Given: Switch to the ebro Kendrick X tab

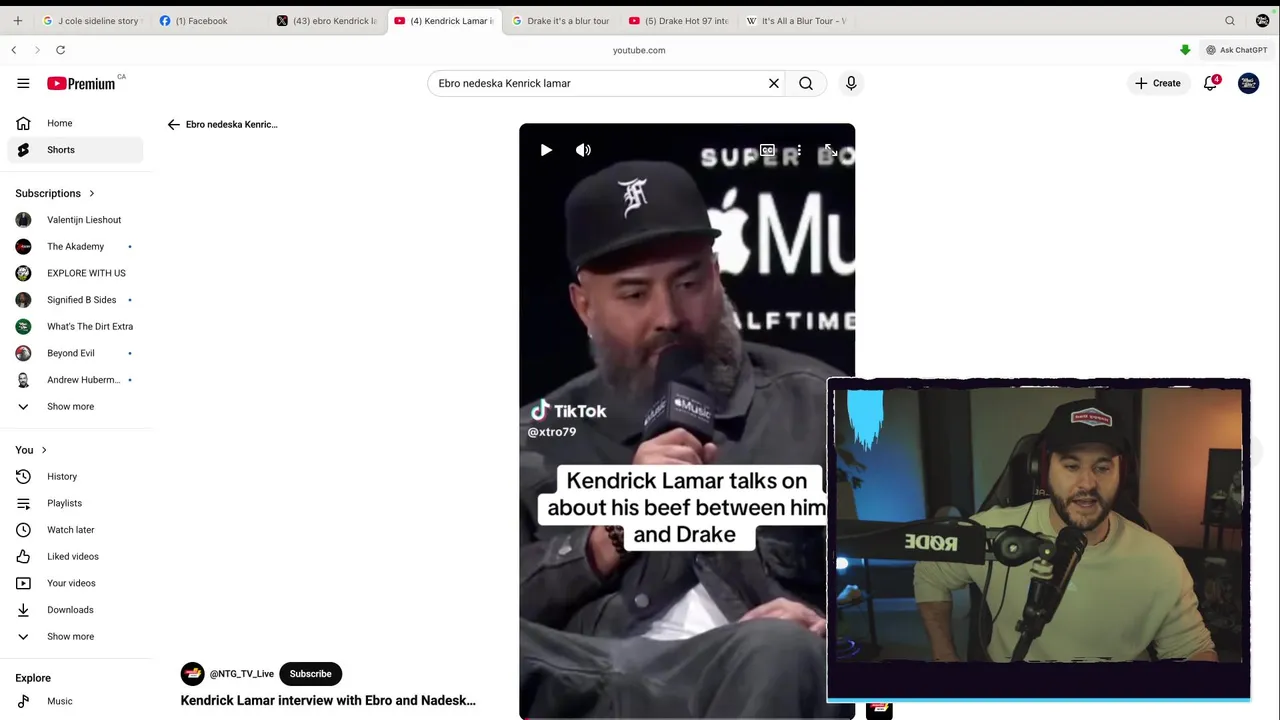Looking at the screenshot, I should 327,20.
